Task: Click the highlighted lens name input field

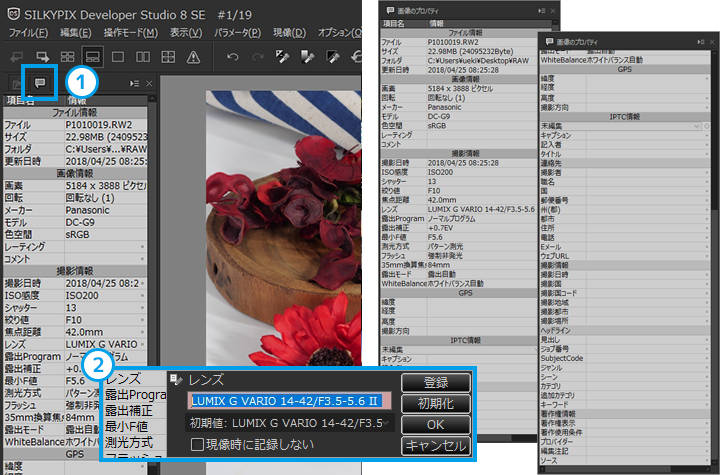Action: point(289,401)
